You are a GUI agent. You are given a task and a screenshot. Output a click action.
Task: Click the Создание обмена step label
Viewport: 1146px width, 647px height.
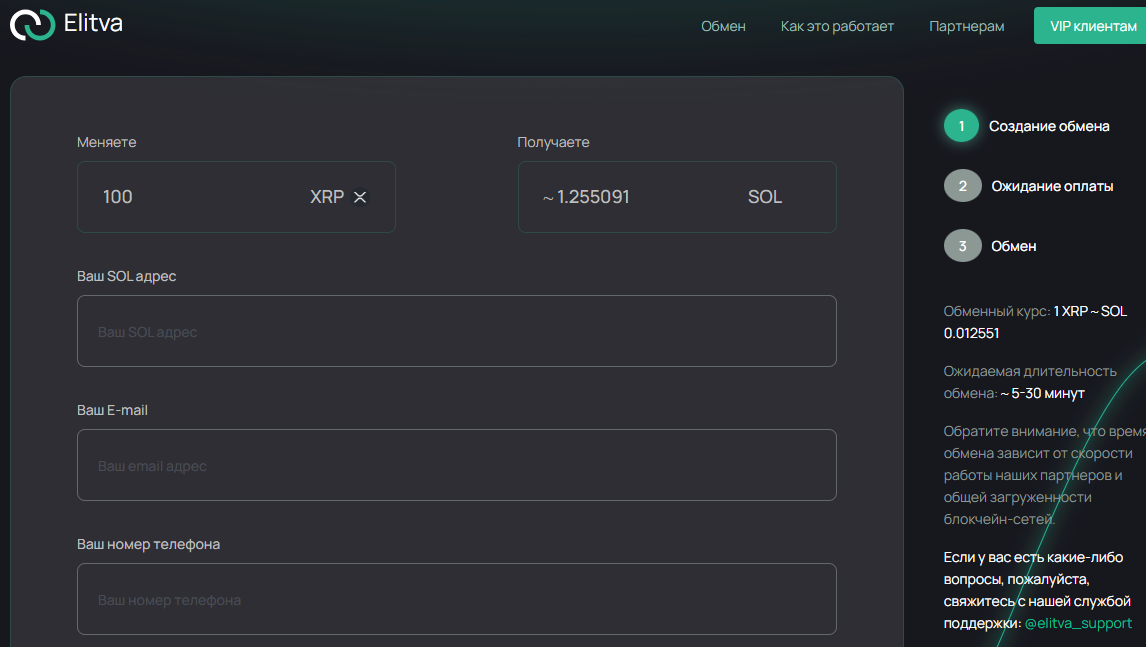click(1049, 126)
